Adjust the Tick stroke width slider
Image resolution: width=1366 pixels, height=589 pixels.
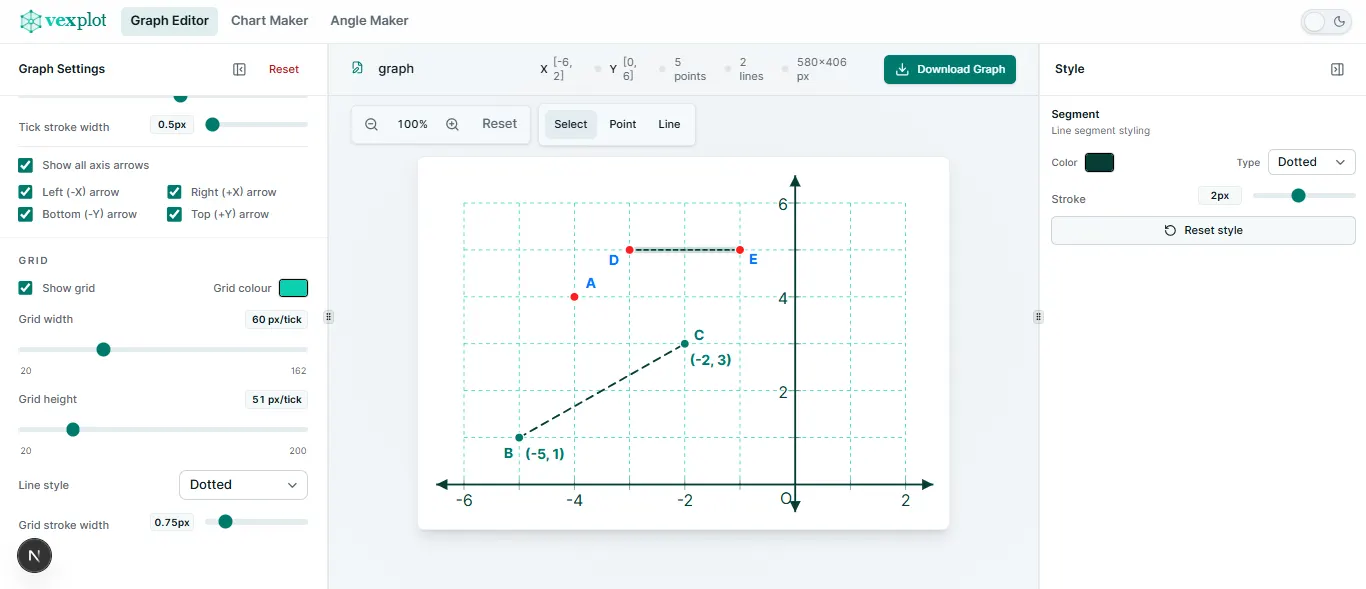coord(256,125)
